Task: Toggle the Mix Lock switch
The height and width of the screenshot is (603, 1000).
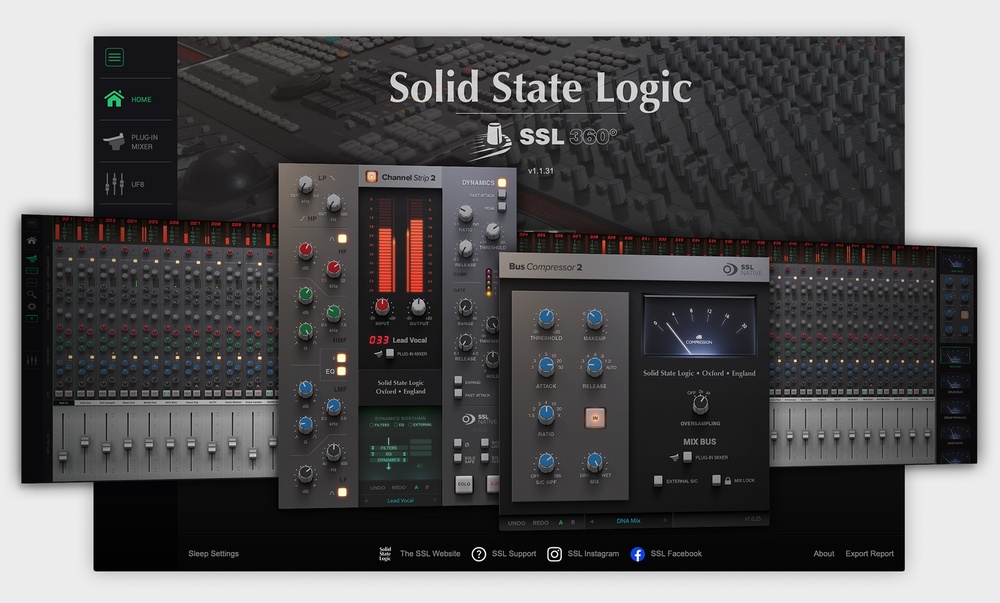Action: (x=716, y=480)
